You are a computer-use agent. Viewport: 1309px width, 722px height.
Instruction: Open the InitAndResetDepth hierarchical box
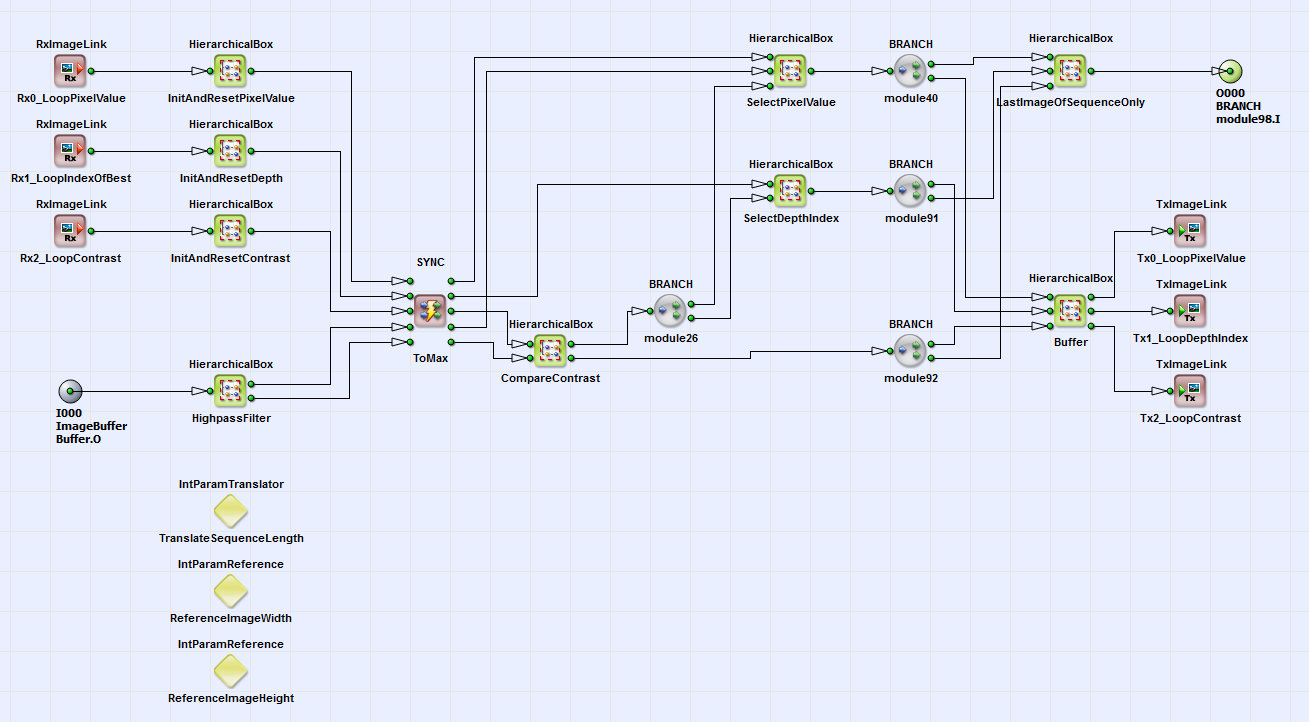(x=230, y=151)
